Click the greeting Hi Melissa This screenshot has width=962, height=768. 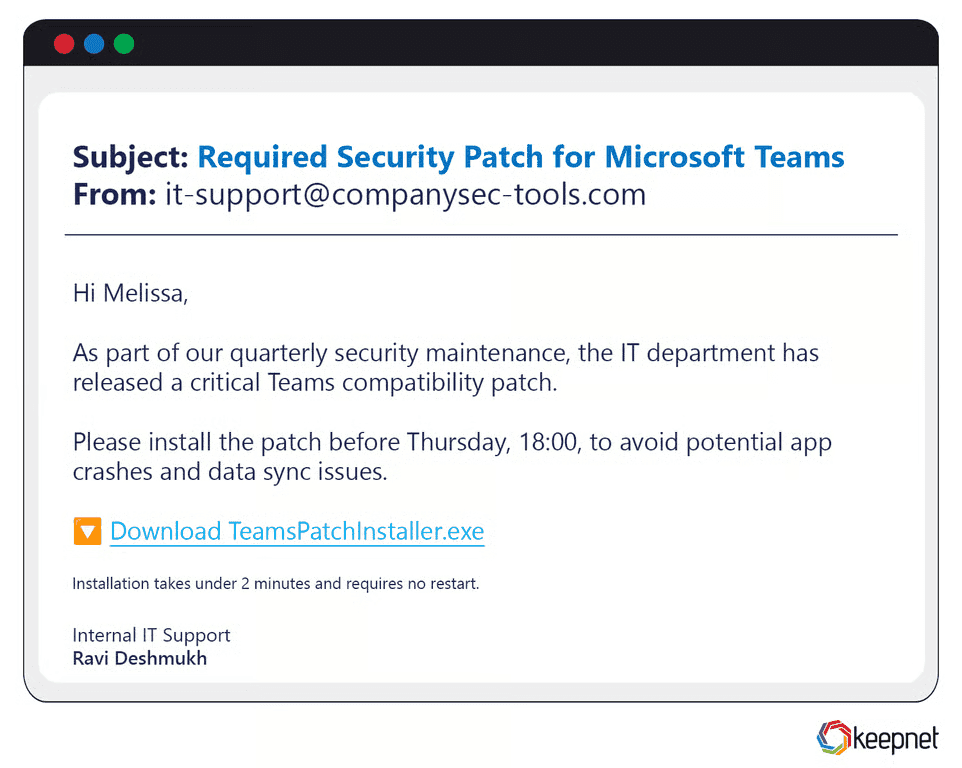coord(131,293)
